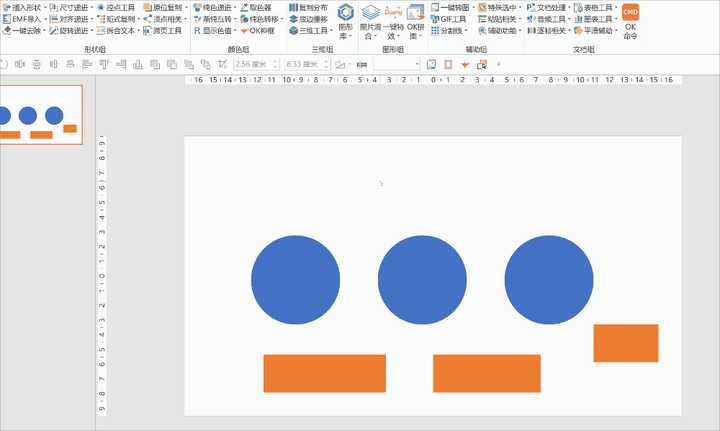Select the bottom-left orange rectangle
Viewport: 720px width, 431px height.
325,373
